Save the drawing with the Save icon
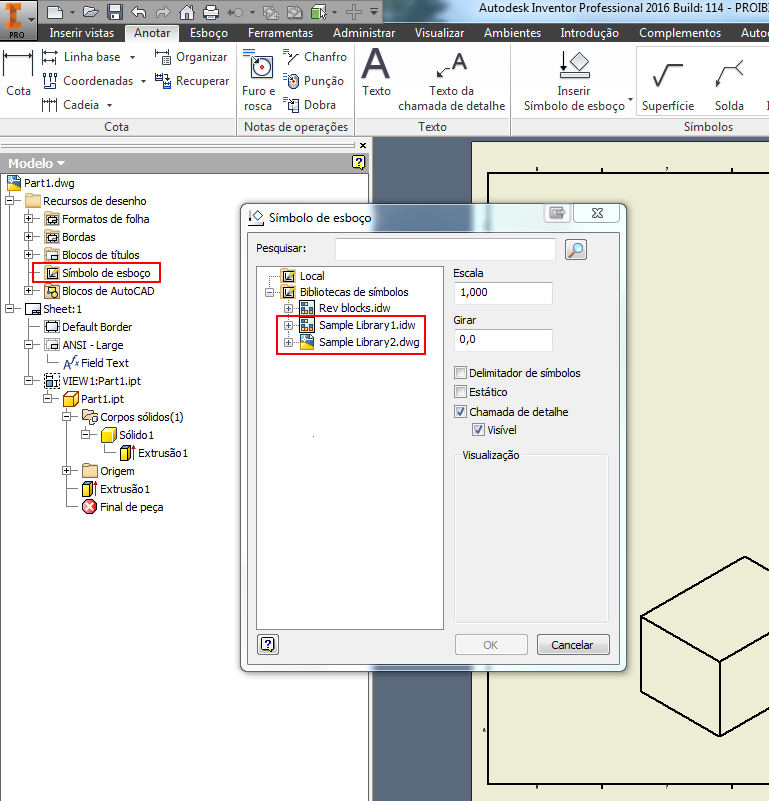This screenshot has width=769, height=801. click(115, 11)
